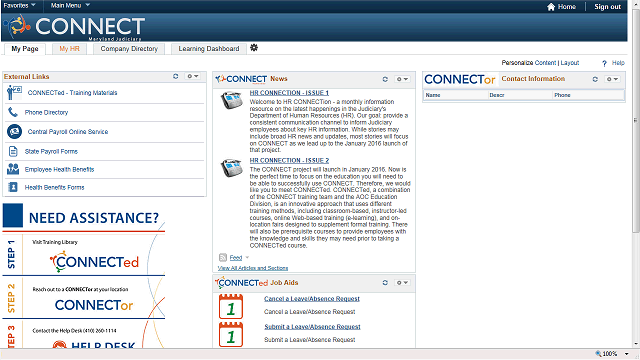Click the Home text link
This screenshot has width=640, height=360.
click(x=567, y=7)
